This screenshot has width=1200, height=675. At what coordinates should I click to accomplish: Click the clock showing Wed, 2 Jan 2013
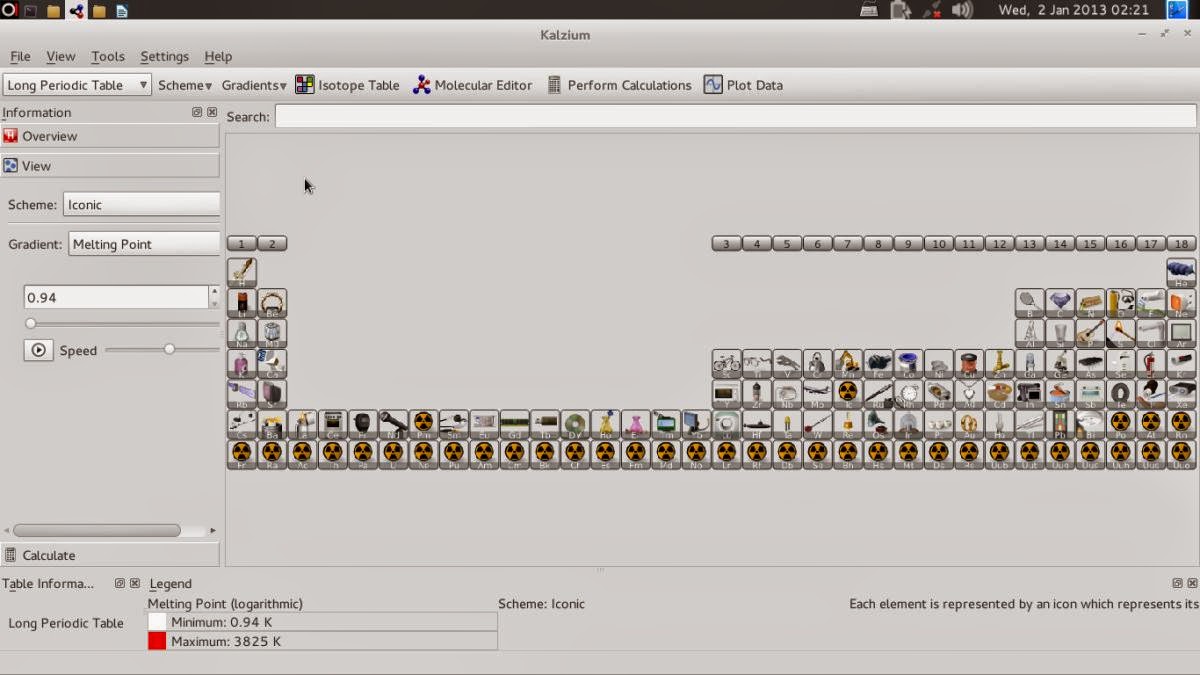1074,10
